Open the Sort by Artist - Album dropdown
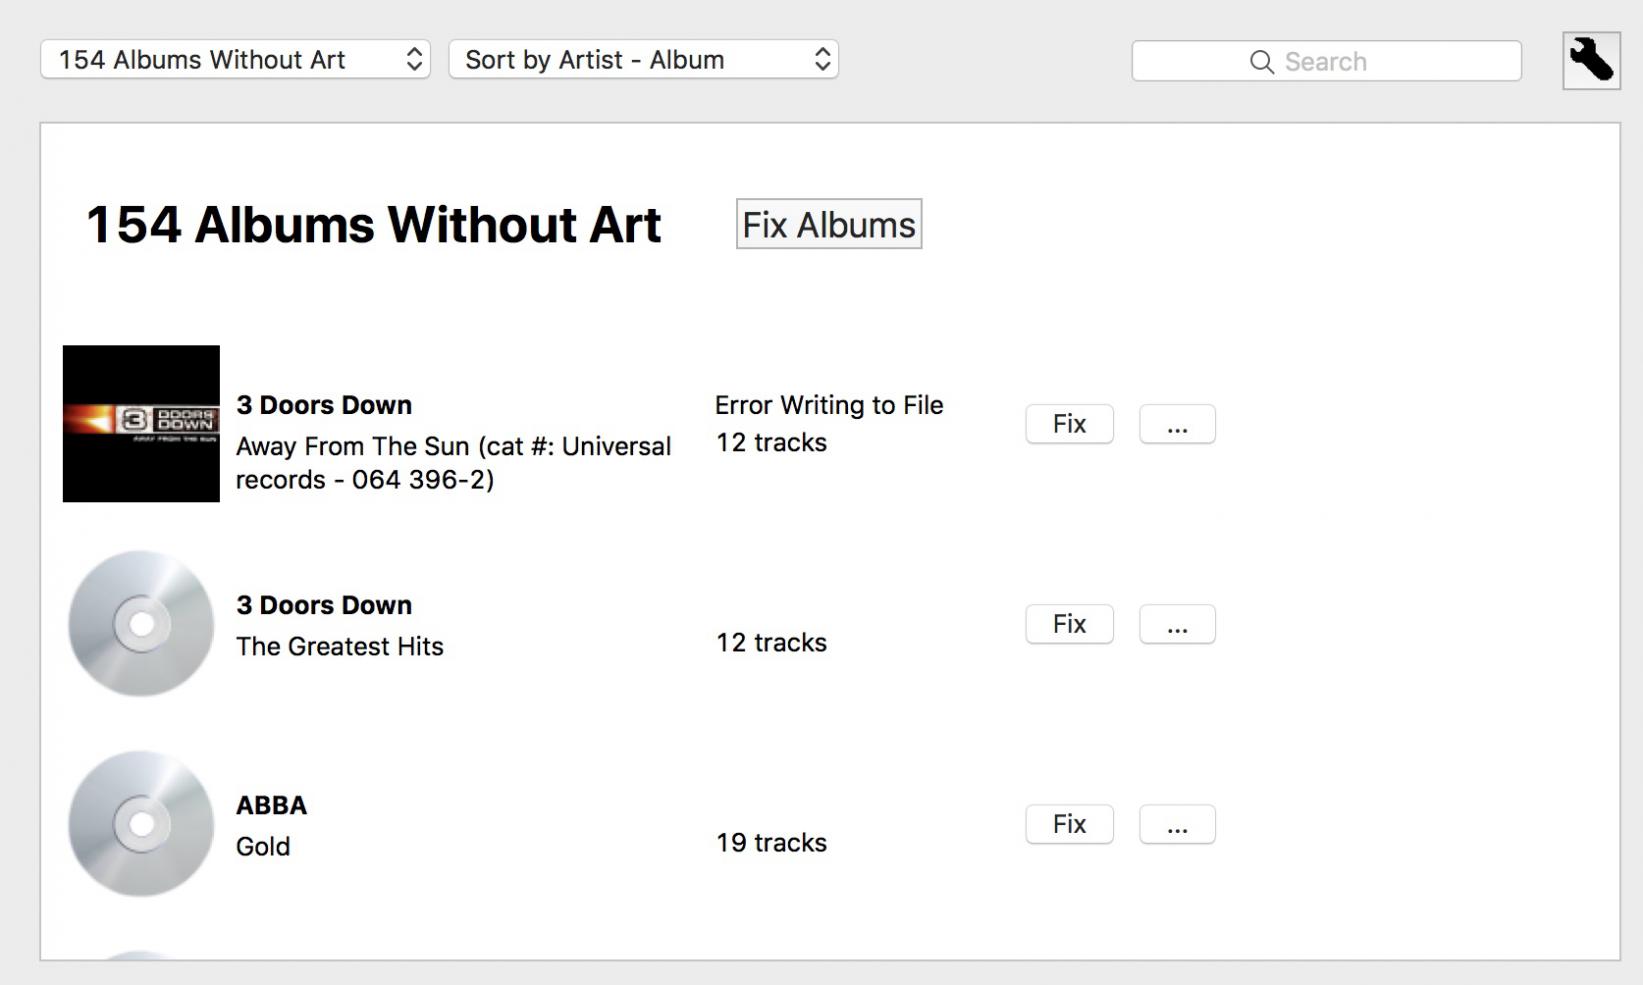 [643, 60]
